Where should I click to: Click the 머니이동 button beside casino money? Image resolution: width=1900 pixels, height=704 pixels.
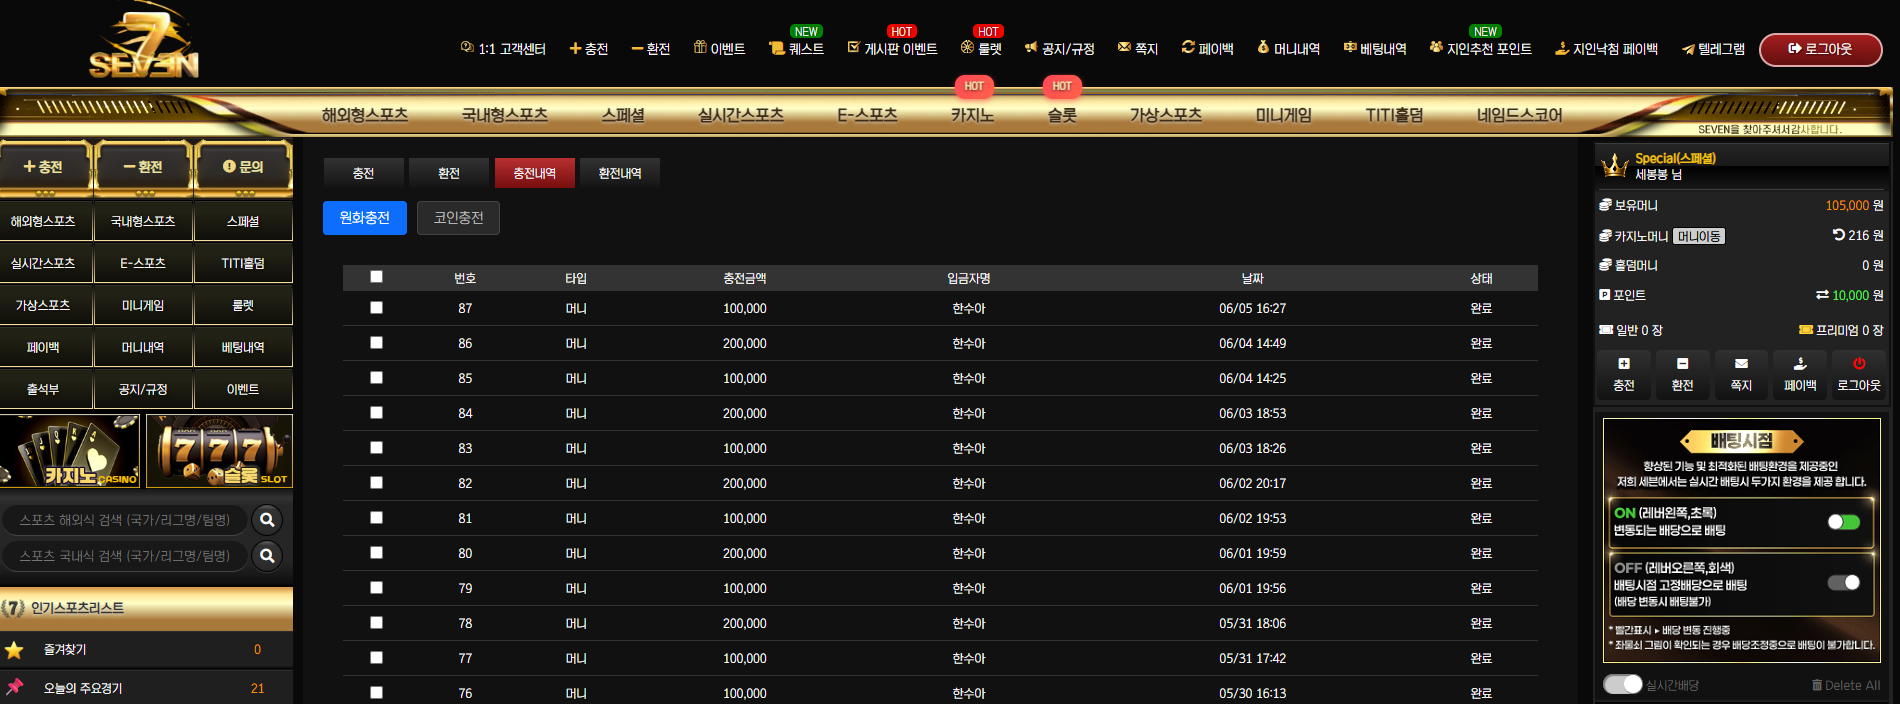[1699, 236]
